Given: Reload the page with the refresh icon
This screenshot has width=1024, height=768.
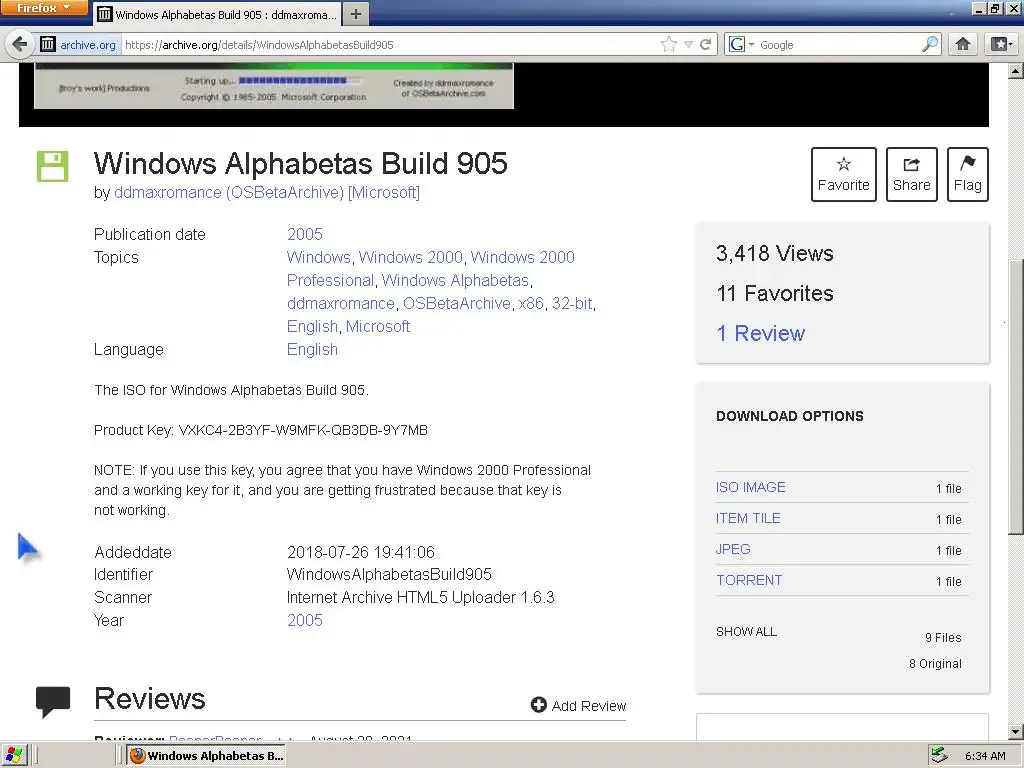Looking at the screenshot, I should click(705, 44).
